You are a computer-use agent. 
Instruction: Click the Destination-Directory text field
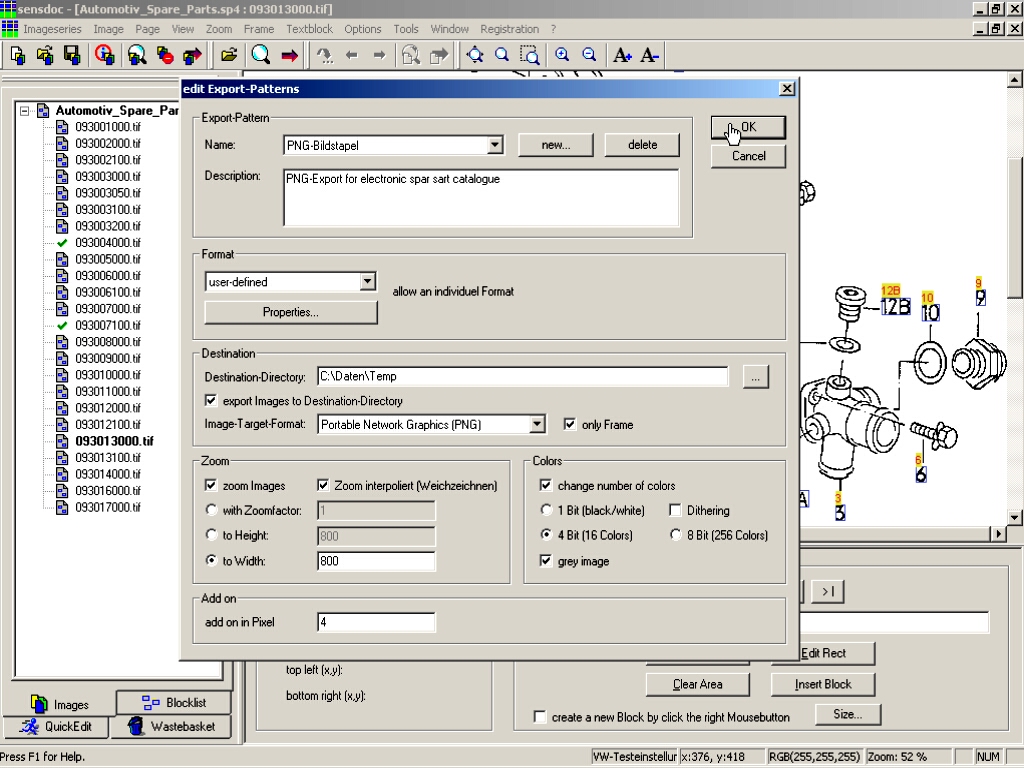pyautogui.click(x=522, y=377)
